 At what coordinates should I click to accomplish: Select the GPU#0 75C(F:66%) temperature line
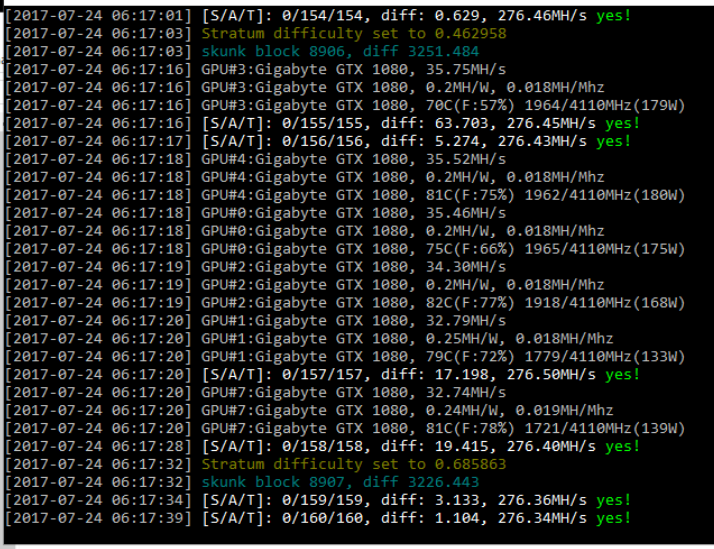tap(345, 249)
